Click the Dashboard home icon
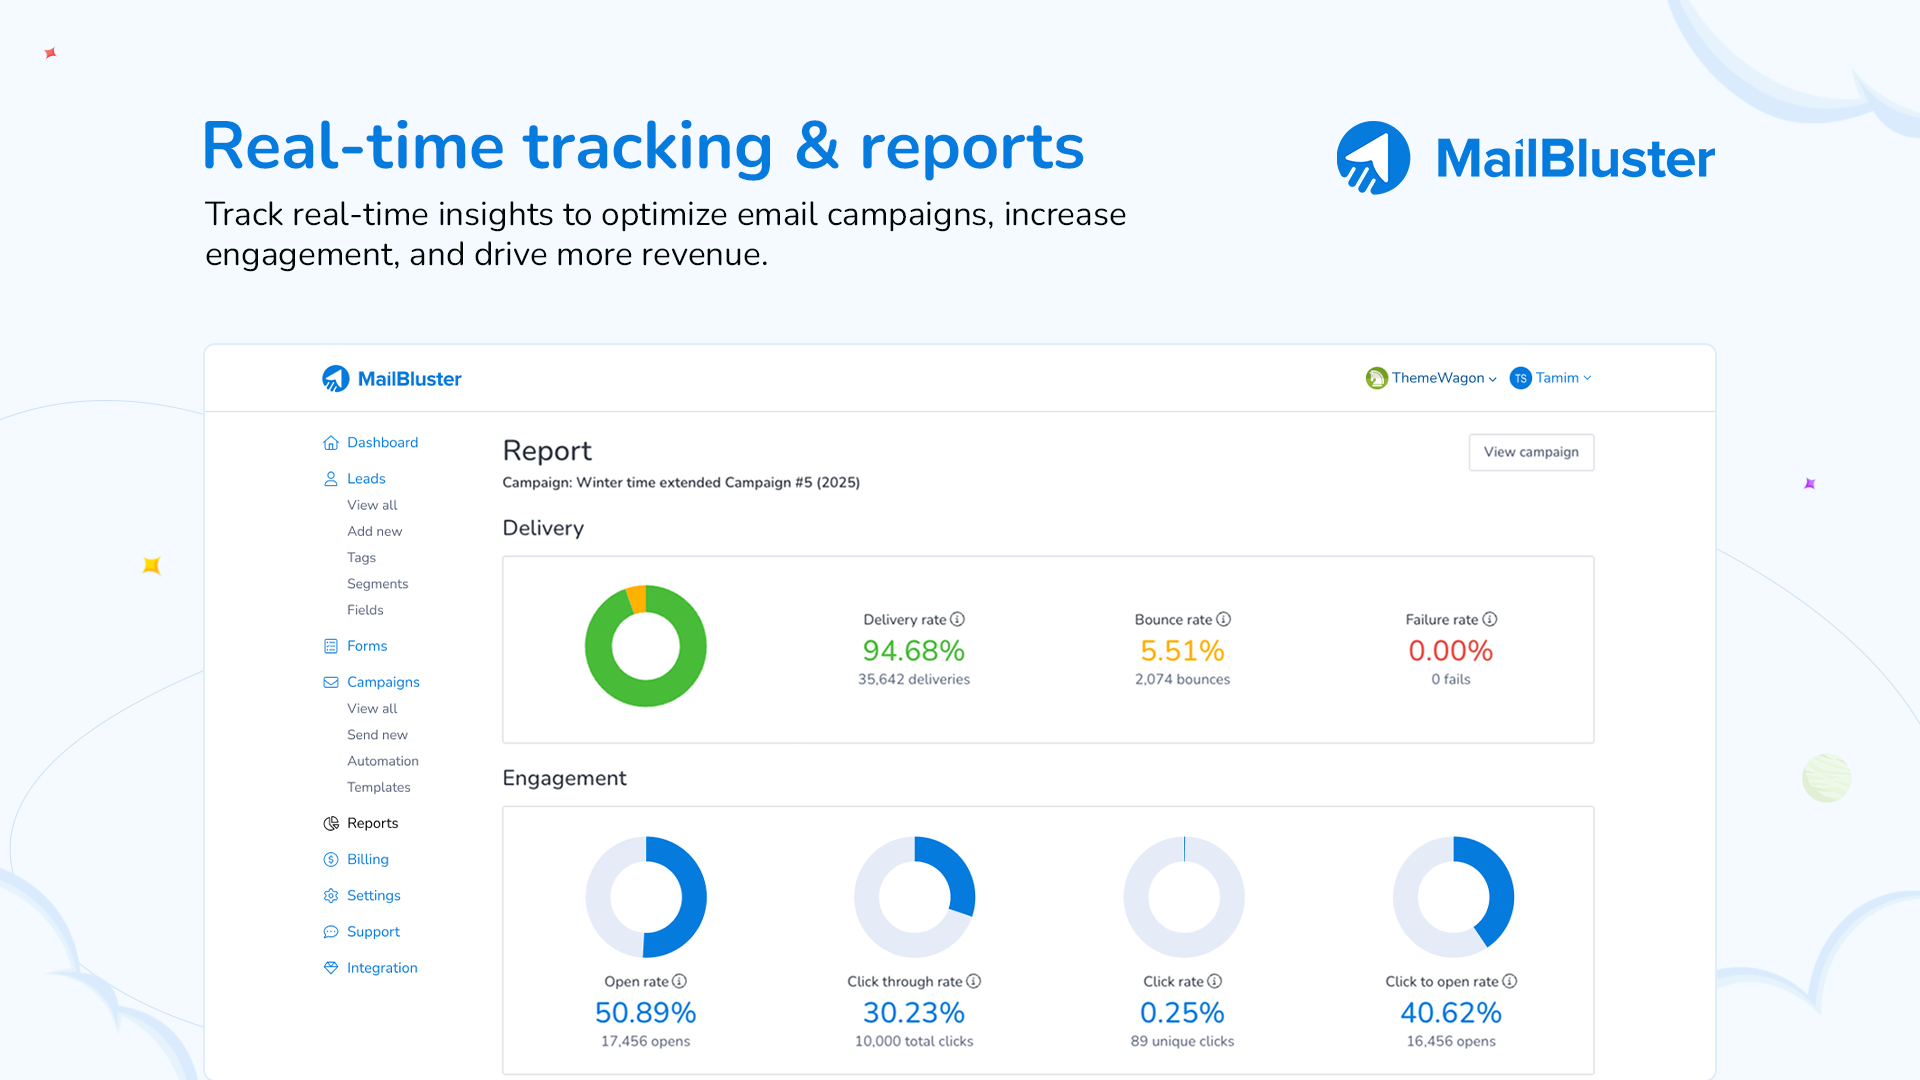This screenshot has width=1920, height=1080. point(331,443)
